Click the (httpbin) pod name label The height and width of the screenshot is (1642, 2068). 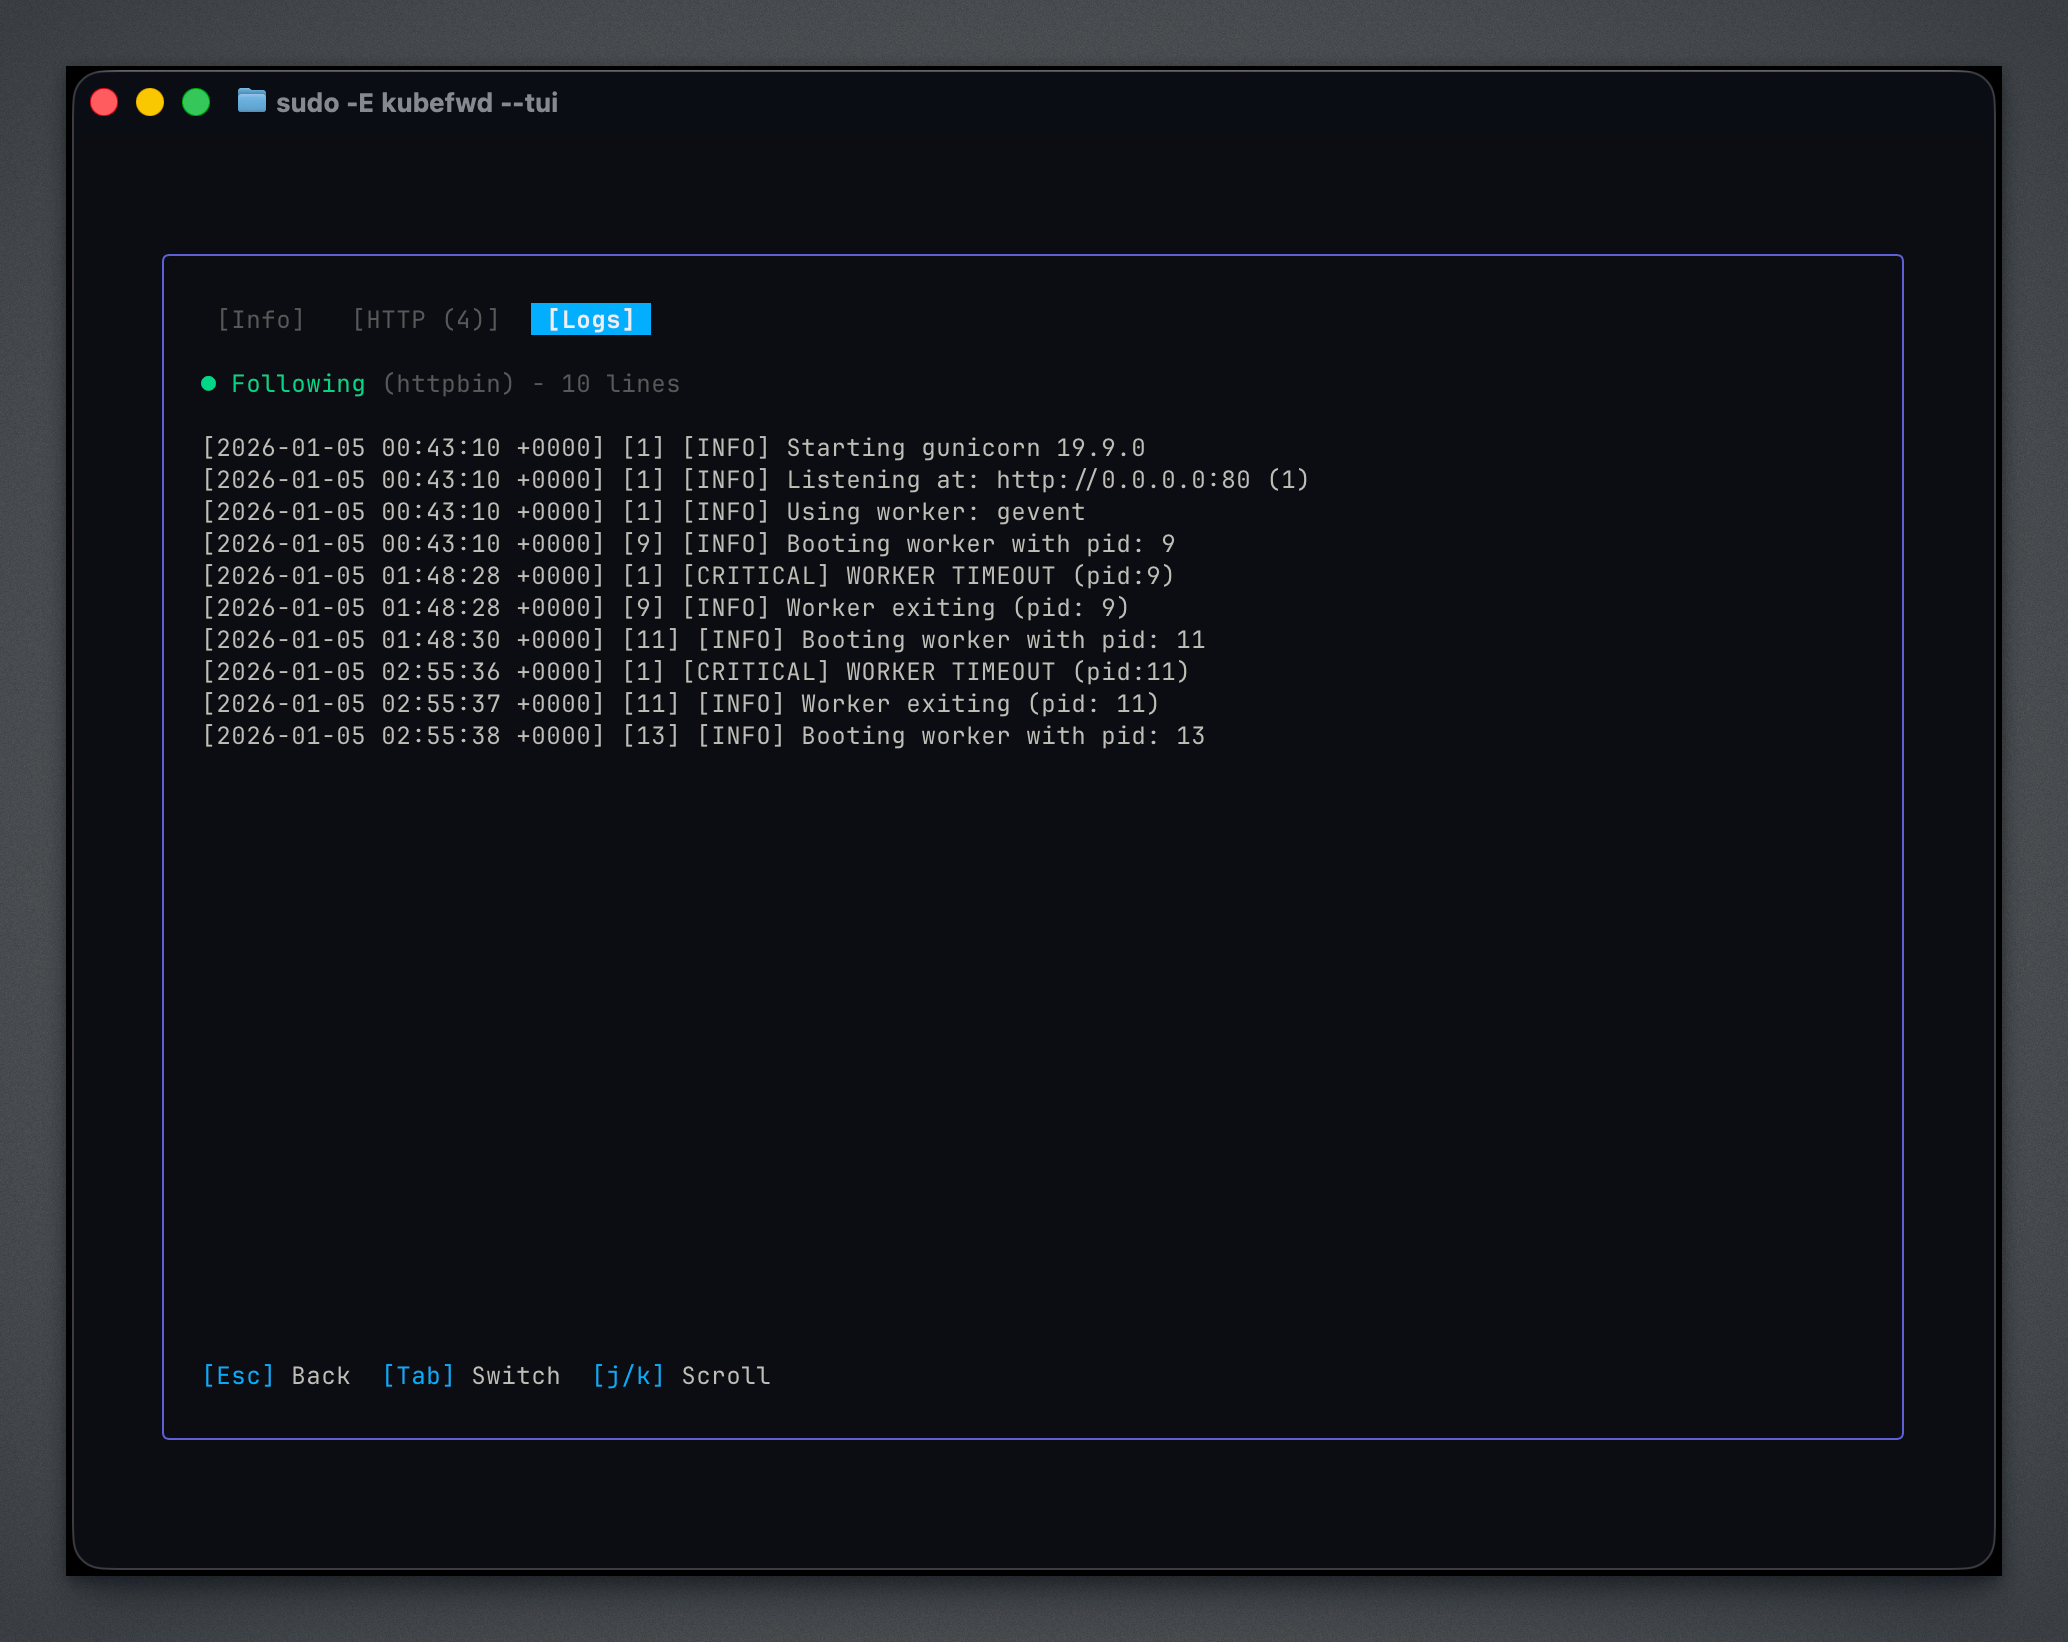coord(446,383)
